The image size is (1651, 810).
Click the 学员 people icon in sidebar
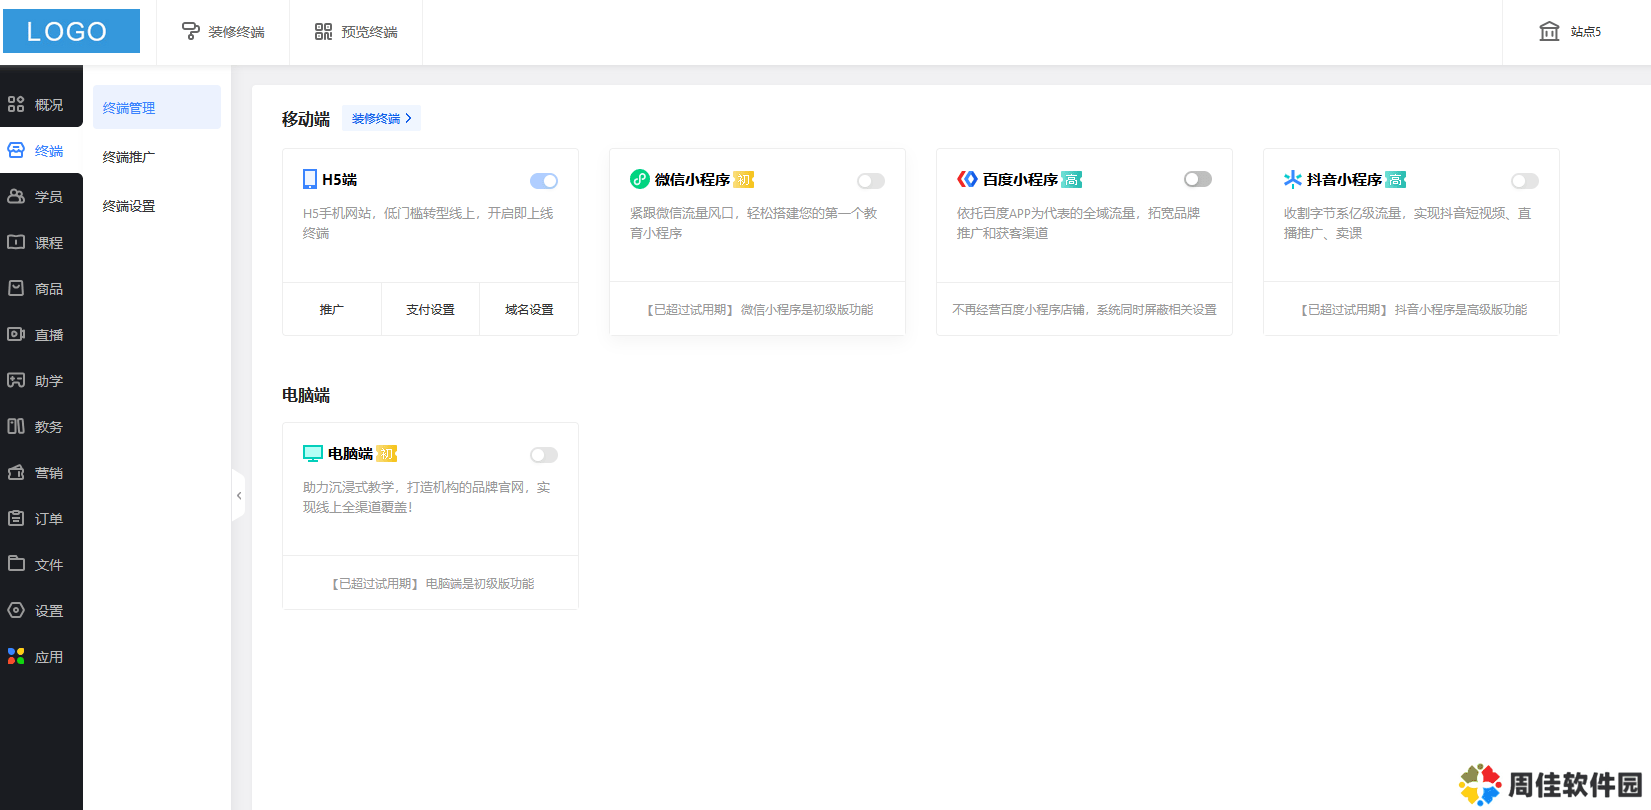(x=16, y=196)
